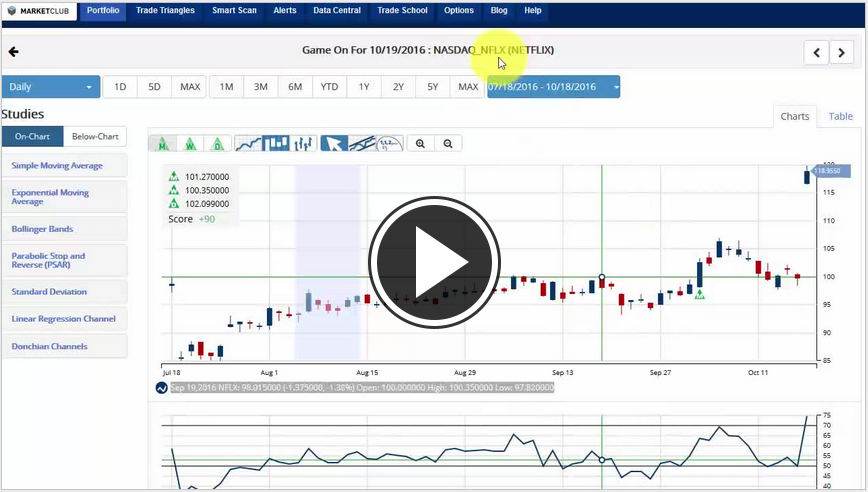Screen dimensions: 868x492
Task: Switch to candlestick chart type
Action: click(x=276, y=143)
